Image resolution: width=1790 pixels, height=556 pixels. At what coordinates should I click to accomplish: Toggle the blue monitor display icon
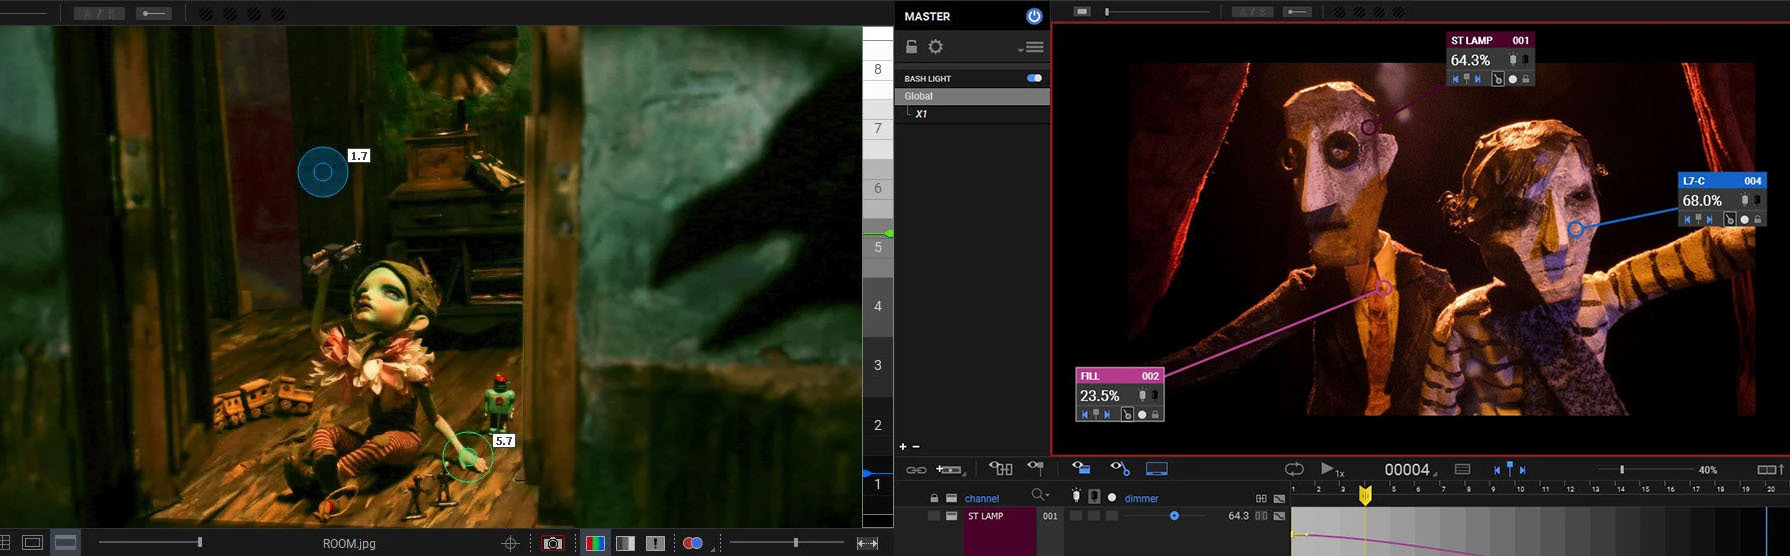(x=1157, y=468)
